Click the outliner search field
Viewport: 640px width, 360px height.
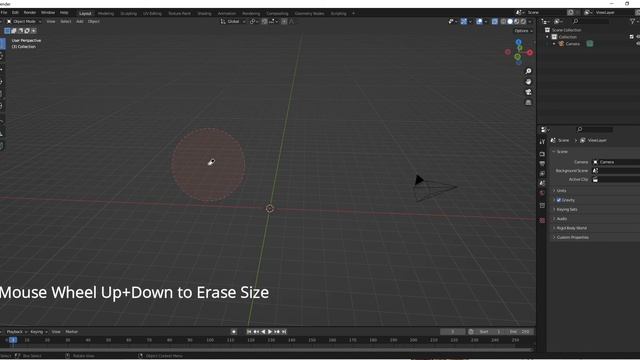591,21
